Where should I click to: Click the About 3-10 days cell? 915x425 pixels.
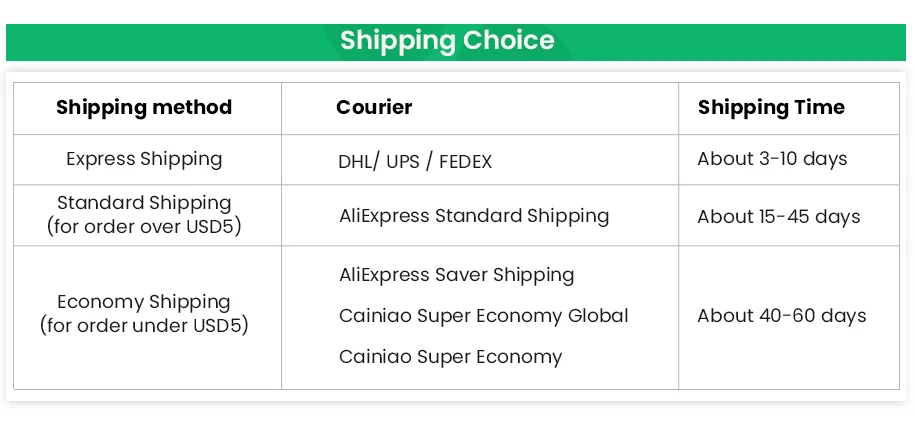pyautogui.click(x=772, y=159)
